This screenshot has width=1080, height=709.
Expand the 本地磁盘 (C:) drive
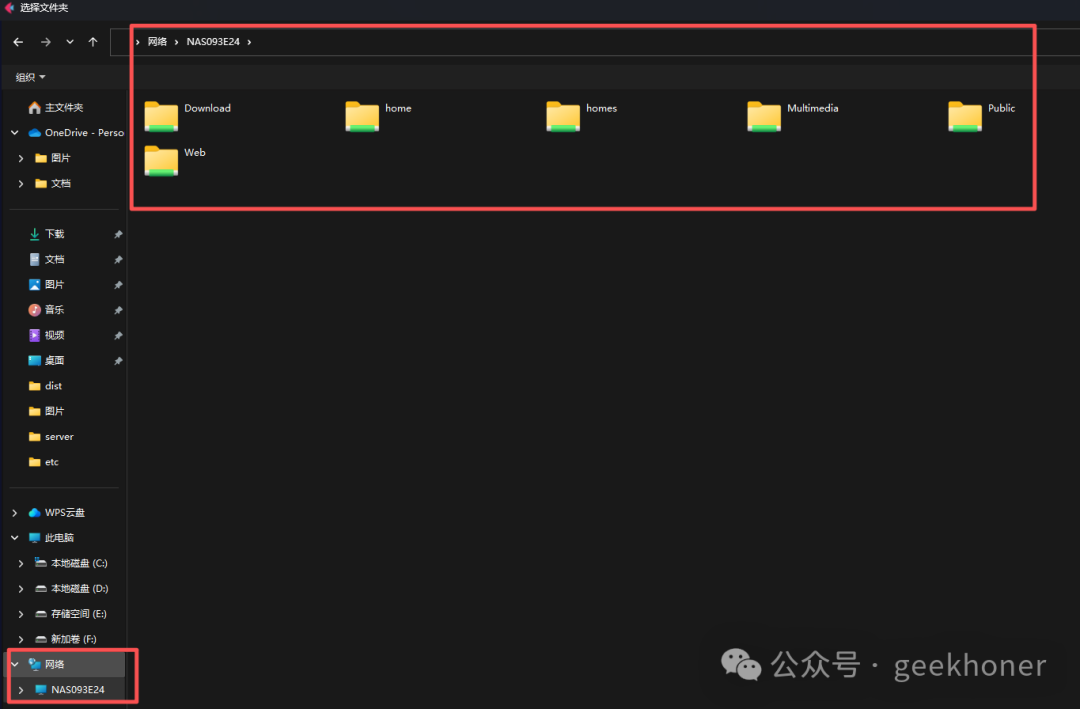(x=21, y=563)
